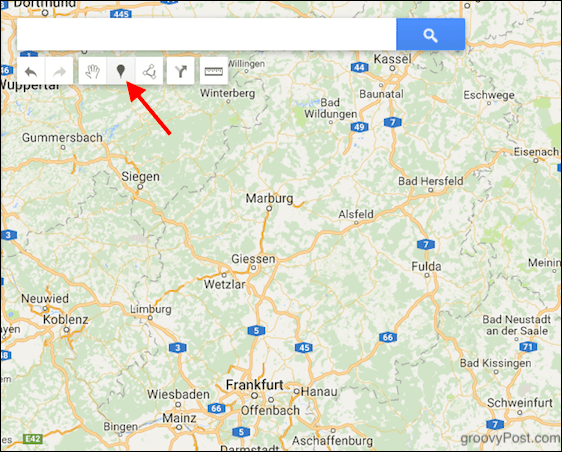Viewport: 562px width, 452px height.
Task: Select the hand pan tool
Action: [x=92, y=71]
